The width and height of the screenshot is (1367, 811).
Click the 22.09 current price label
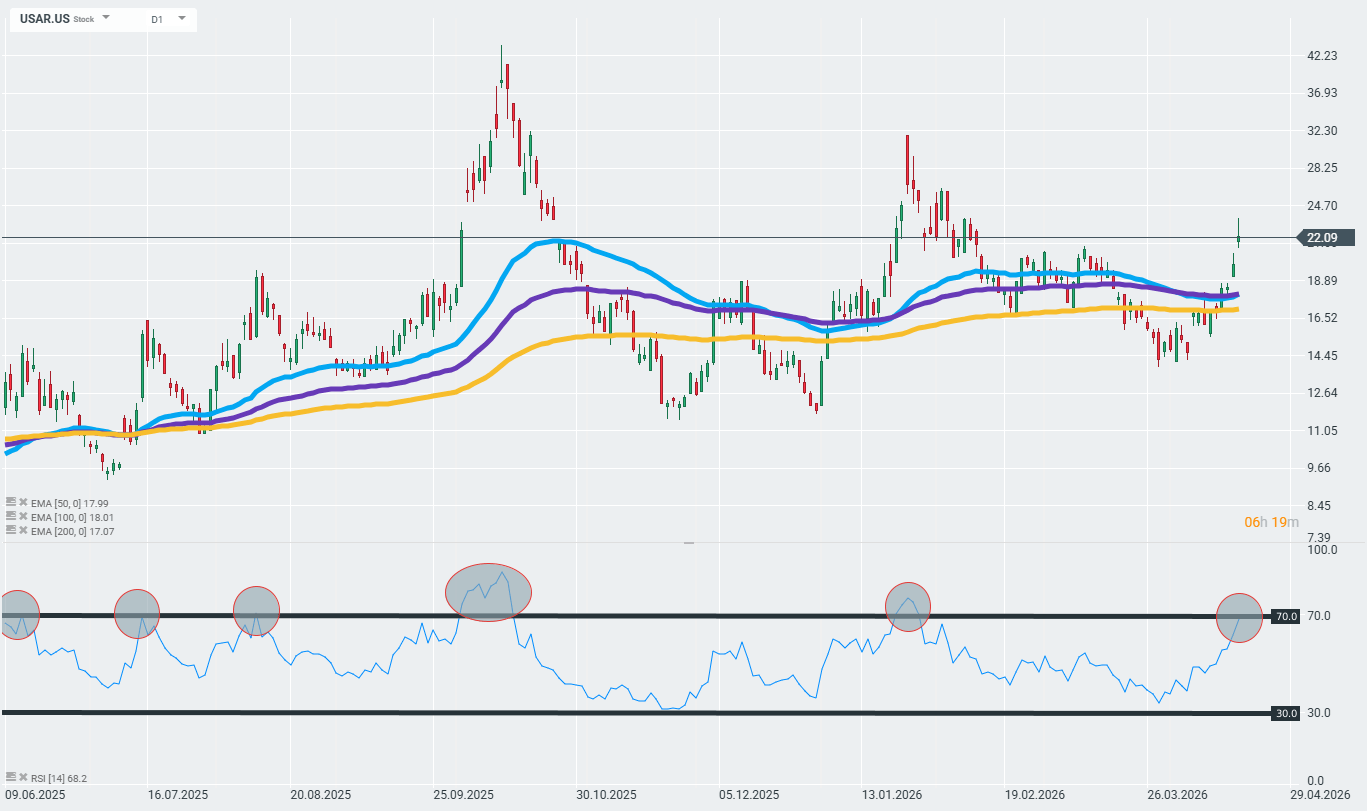click(x=1323, y=237)
